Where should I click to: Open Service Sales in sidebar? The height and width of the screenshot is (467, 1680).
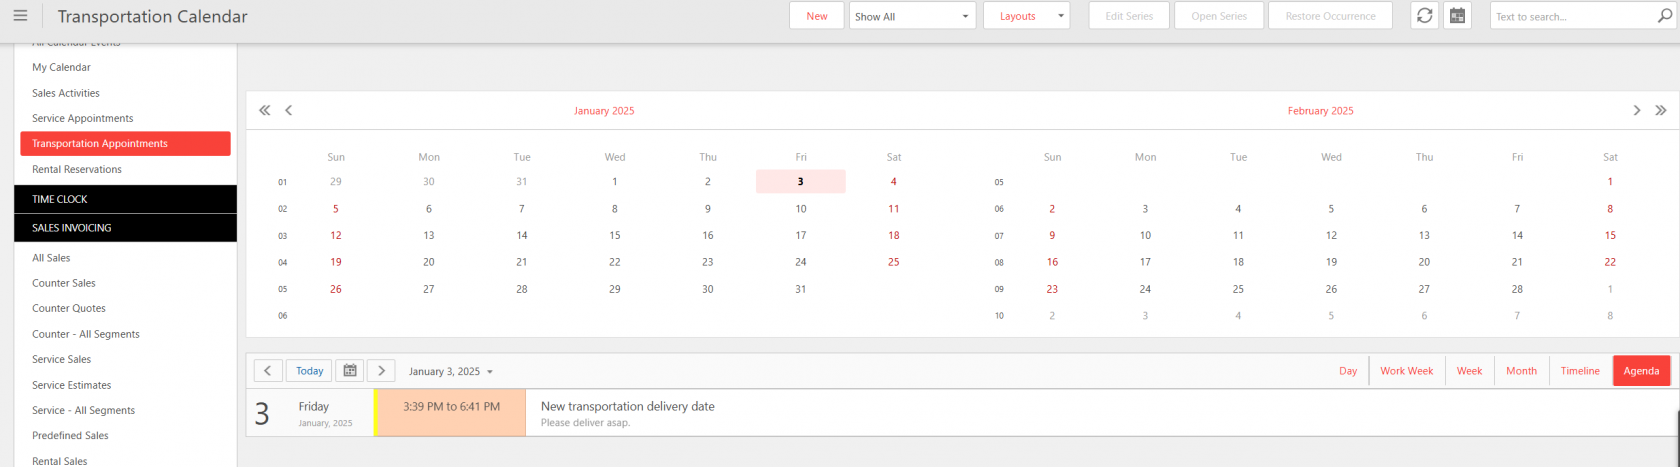61,359
